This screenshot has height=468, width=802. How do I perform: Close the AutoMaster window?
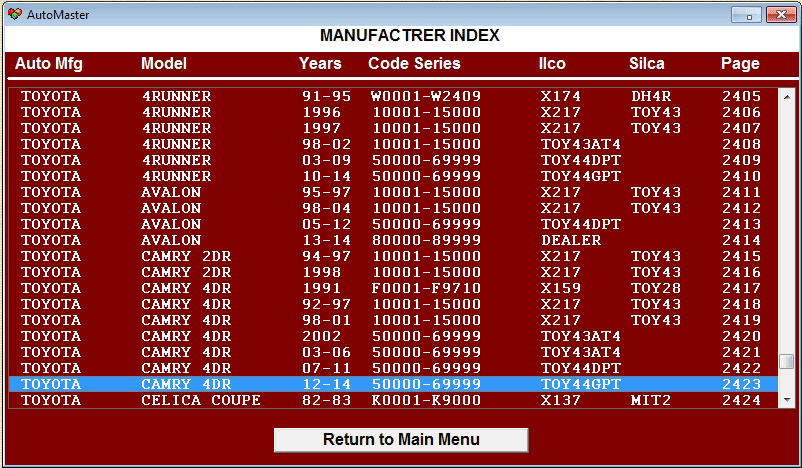(x=781, y=14)
